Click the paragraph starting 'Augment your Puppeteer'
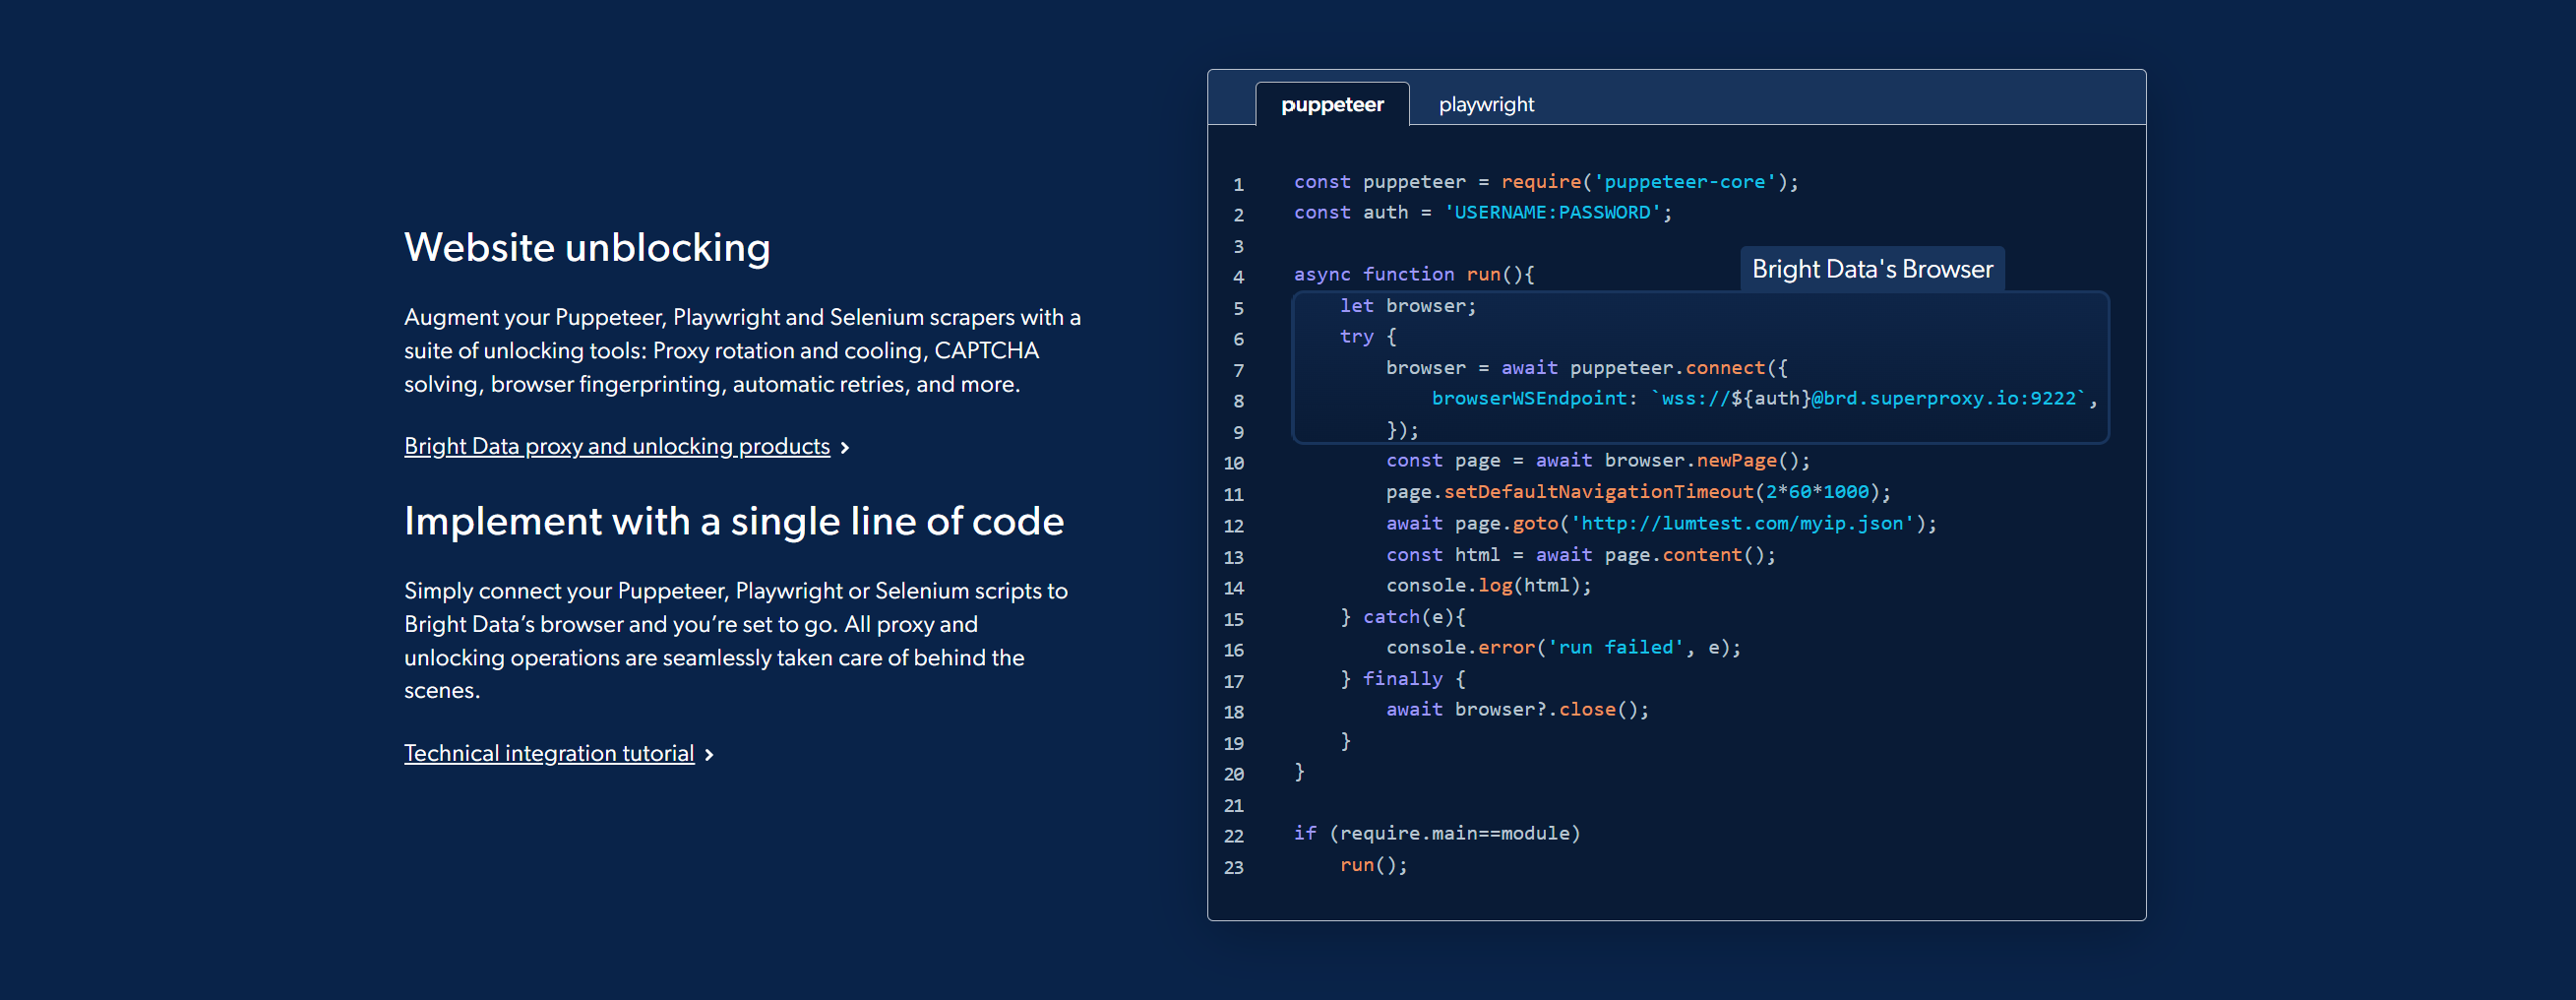This screenshot has width=2576, height=1000. [x=741, y=351]
